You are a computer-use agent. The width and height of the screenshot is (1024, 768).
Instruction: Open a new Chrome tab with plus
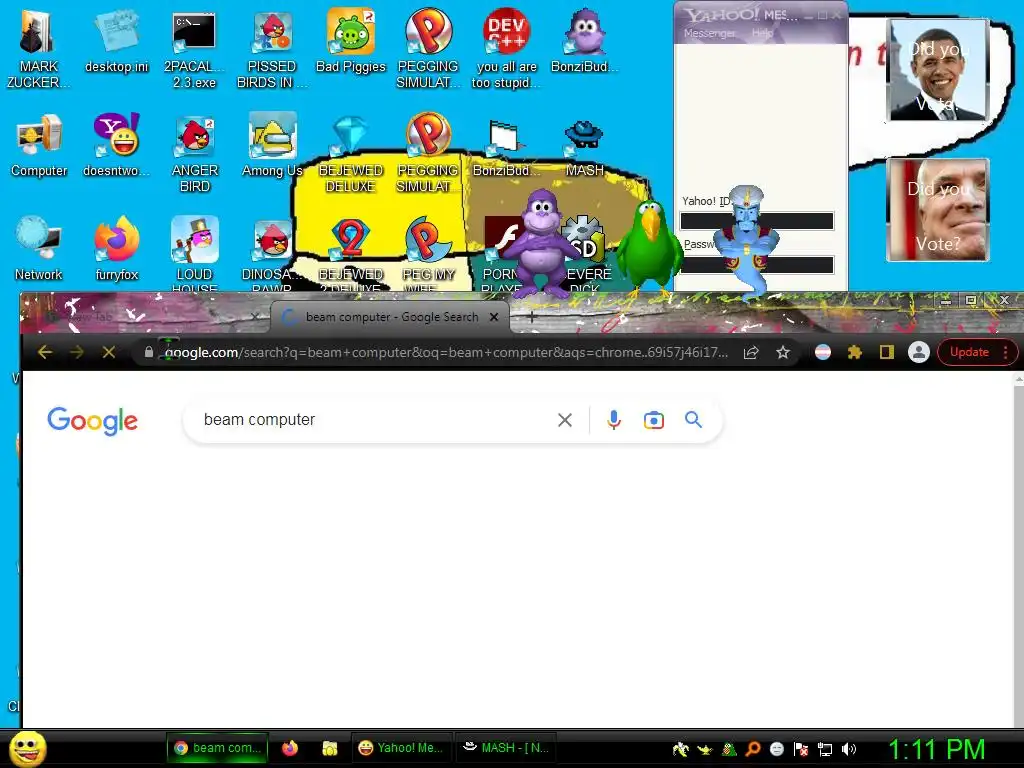point(532,317)
